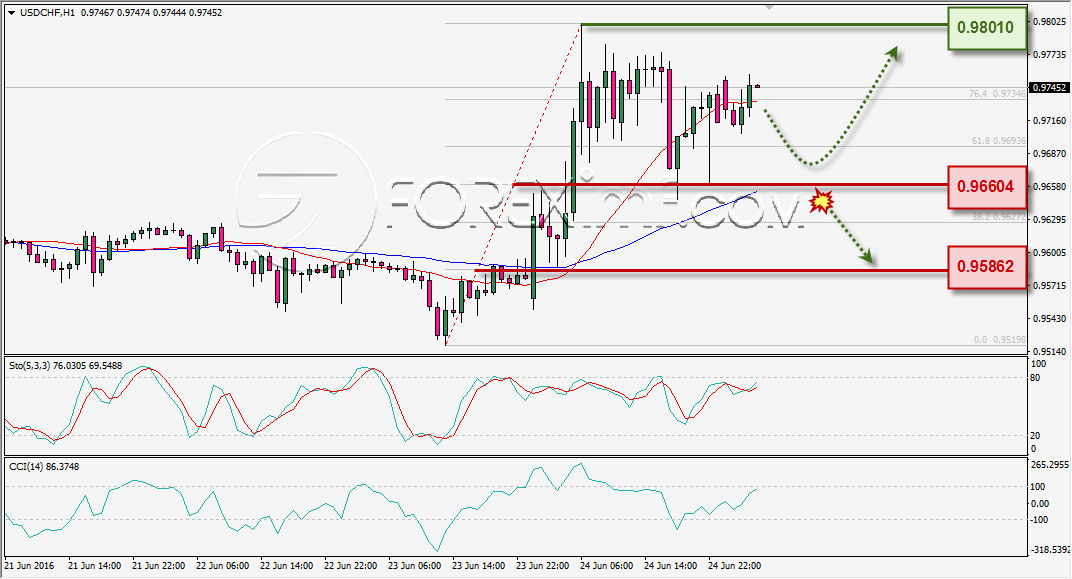Select the CCI(14) 86.3748 indicator label
The height and width of the screenshot is (579, 1072).
[x=44, y=467]
